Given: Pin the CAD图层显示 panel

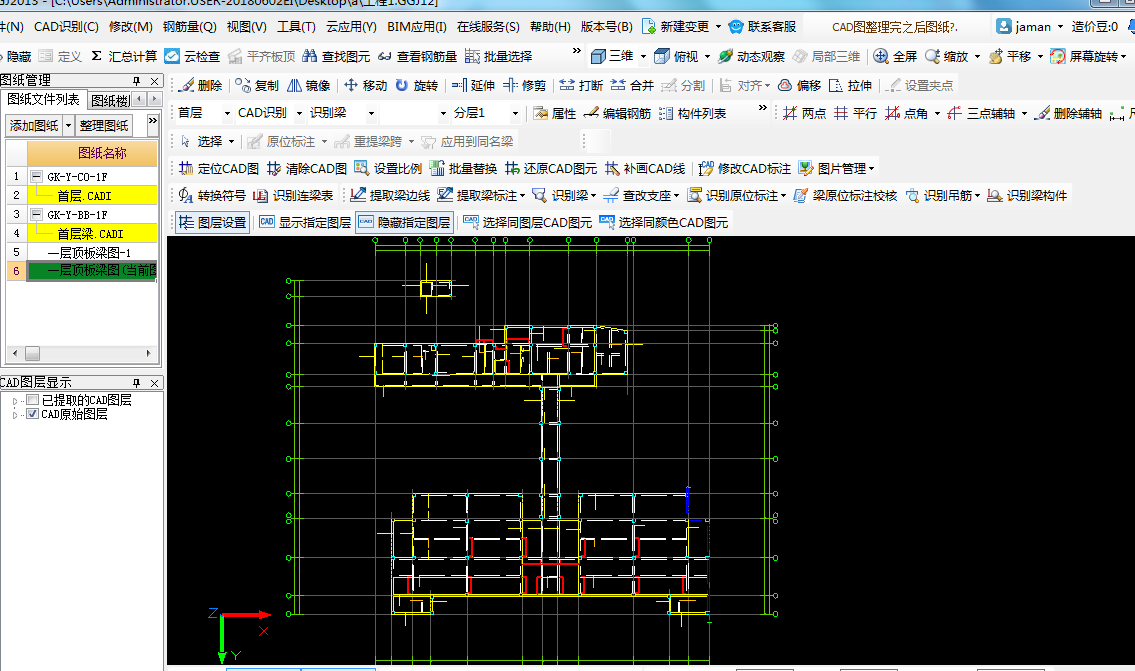Looking at the screenshot, I should coord(137,383).
